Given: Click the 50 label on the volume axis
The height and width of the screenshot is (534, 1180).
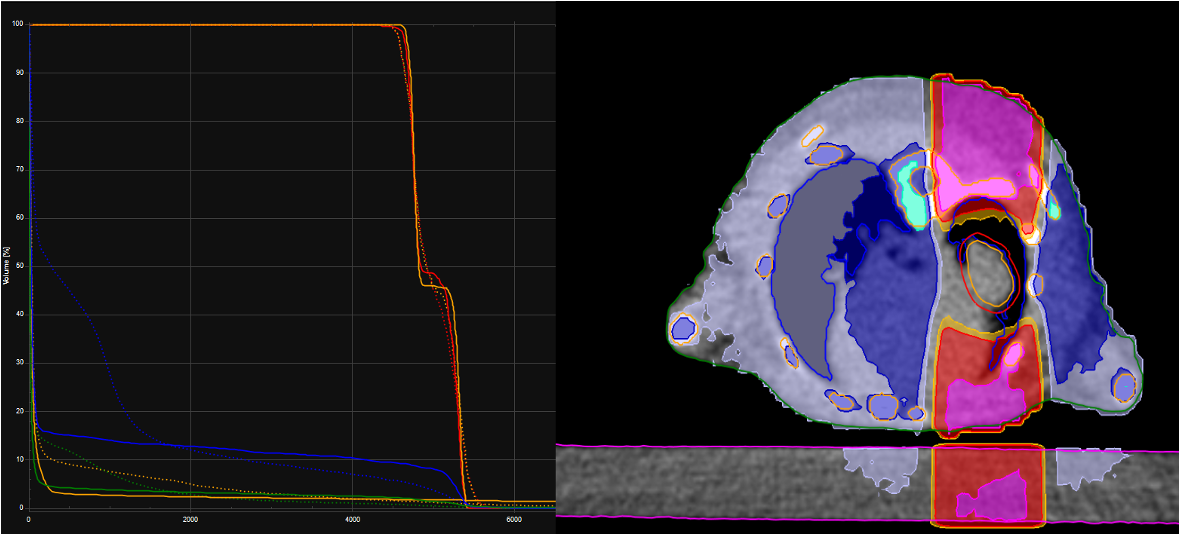Looking at the screenshot, I should pos(20,266).
